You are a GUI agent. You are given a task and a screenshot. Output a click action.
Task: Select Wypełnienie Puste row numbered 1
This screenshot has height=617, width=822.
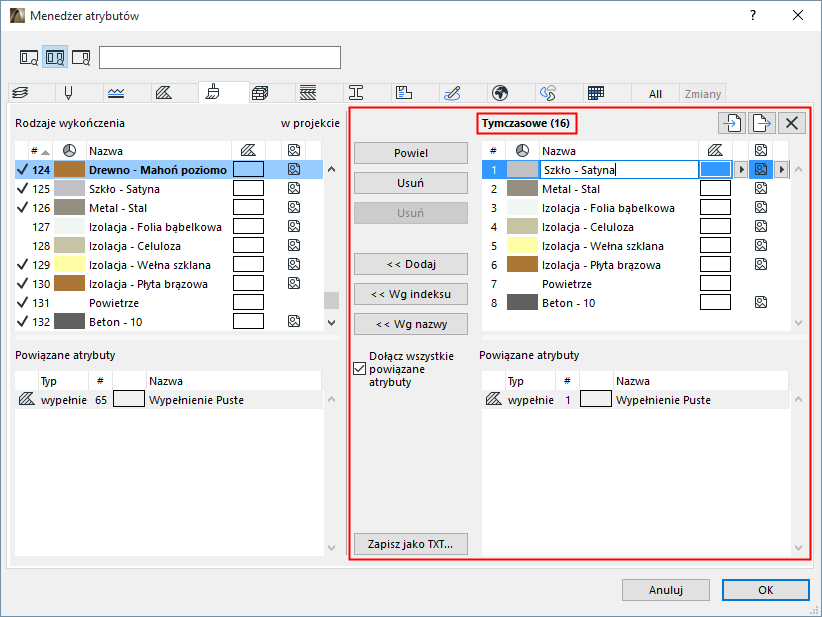[635, 399]
